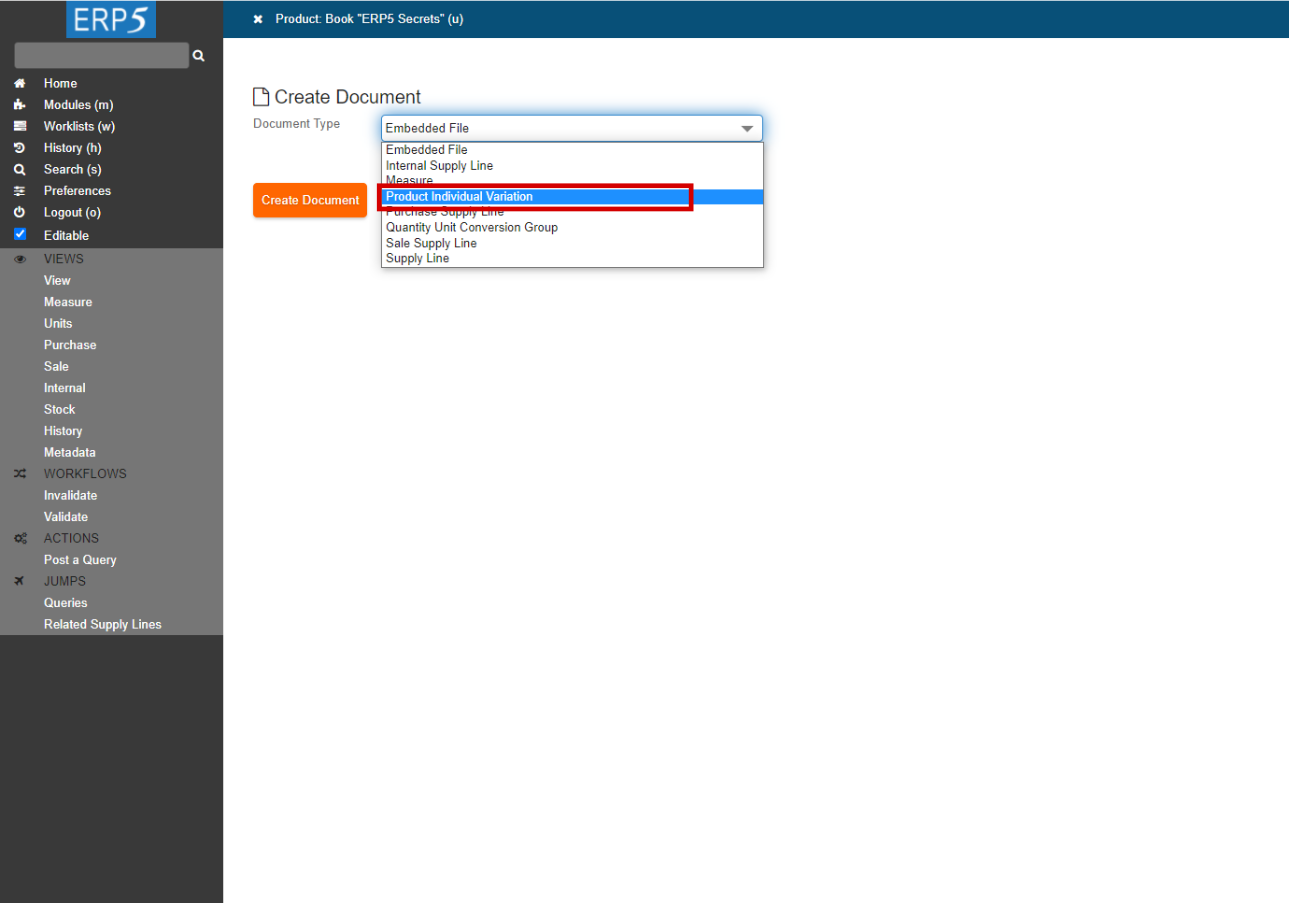Click the Product: Book "ERP5 Secrets" header title
The width and height of the screenshot is (1289, 903).
point(369,19)
